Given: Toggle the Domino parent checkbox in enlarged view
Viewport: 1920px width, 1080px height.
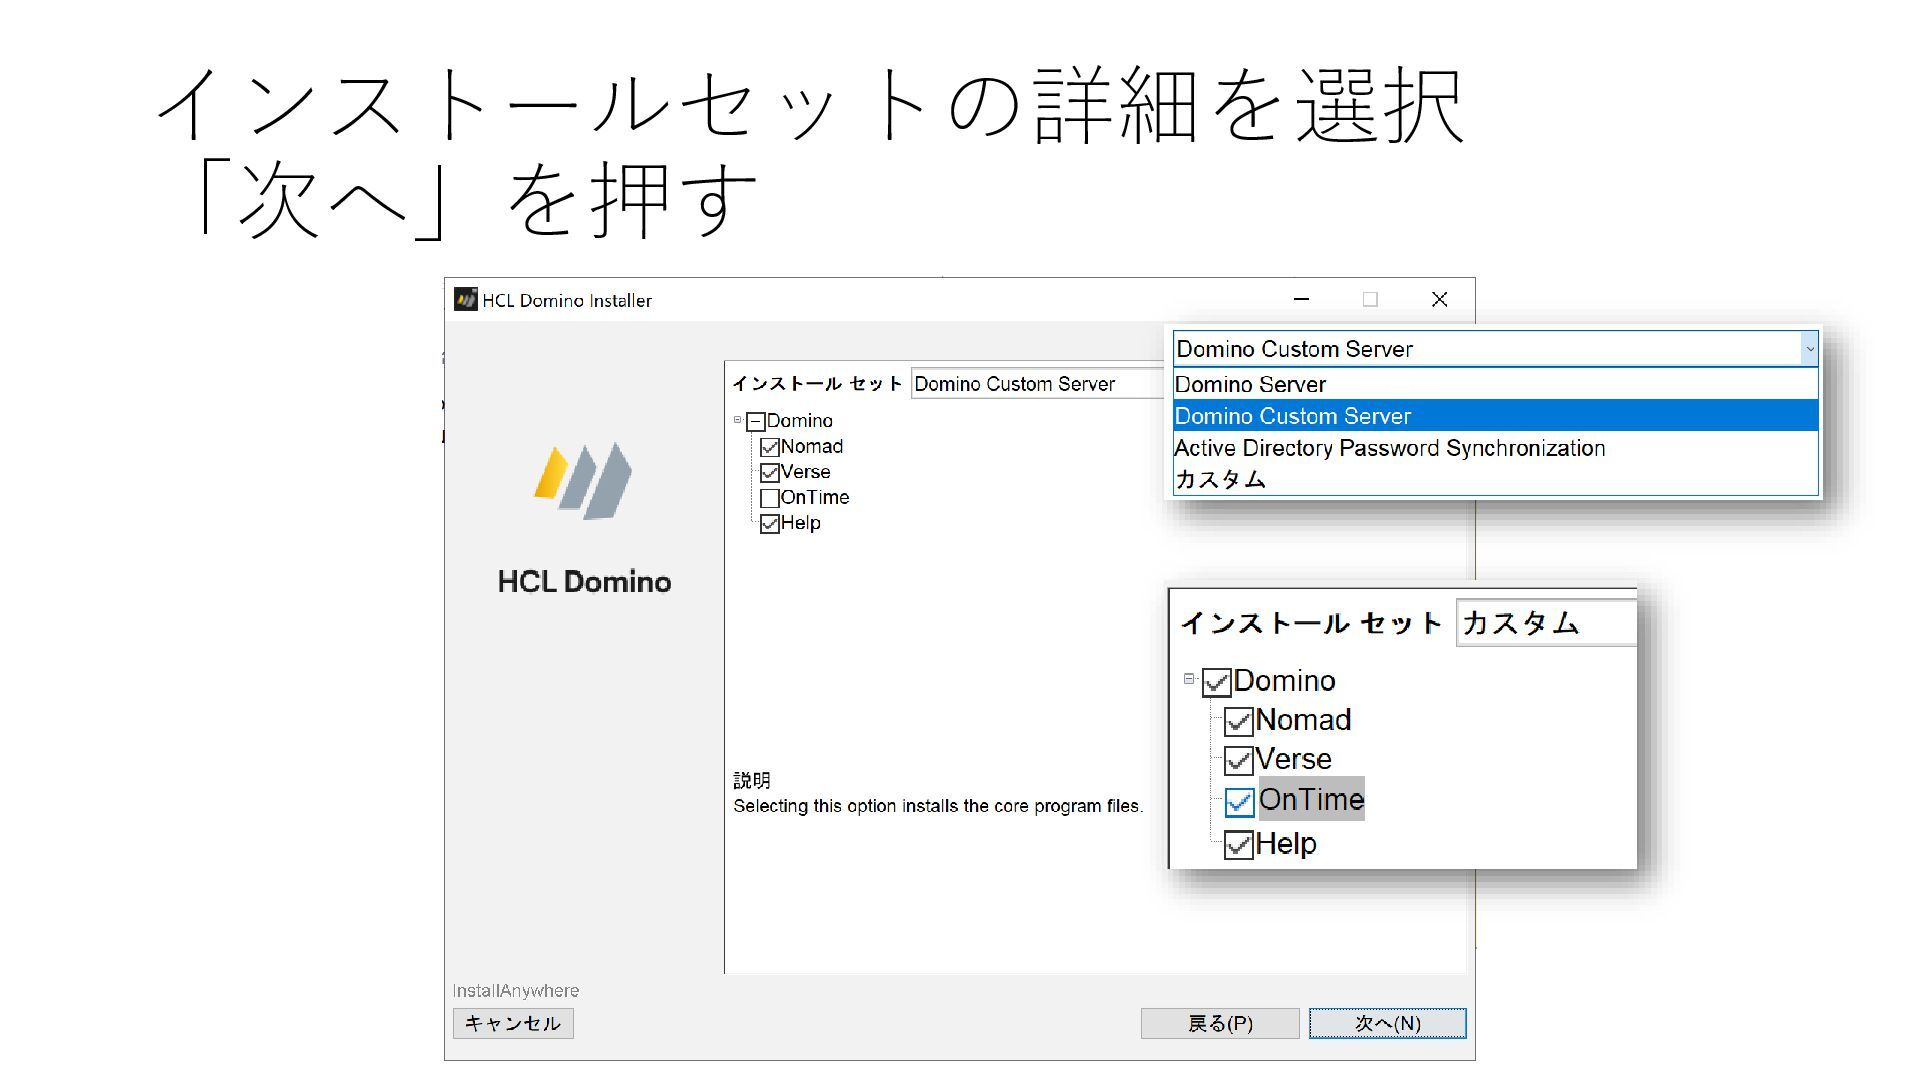Looking at the screenshot, I should 1216,683.
